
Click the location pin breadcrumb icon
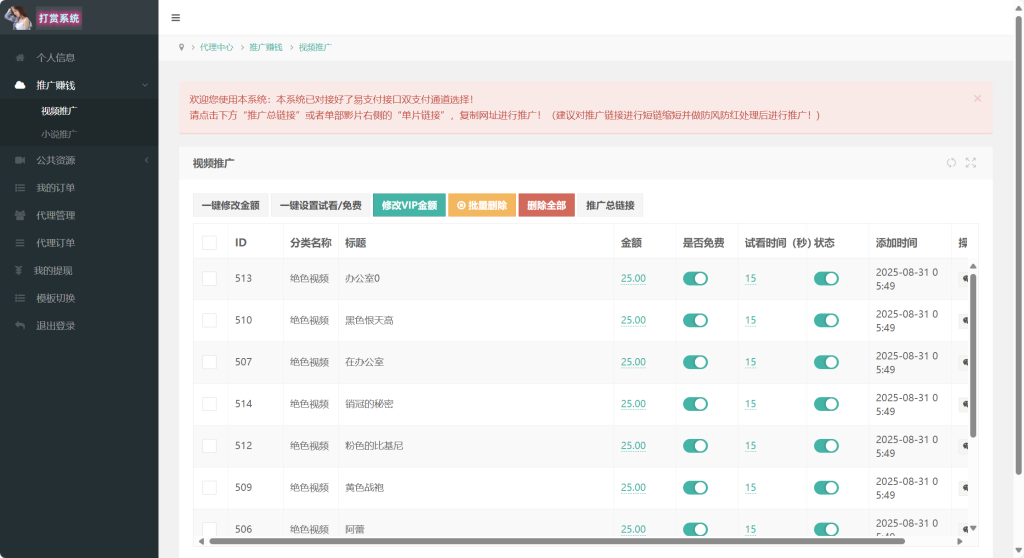coord(182,47)
